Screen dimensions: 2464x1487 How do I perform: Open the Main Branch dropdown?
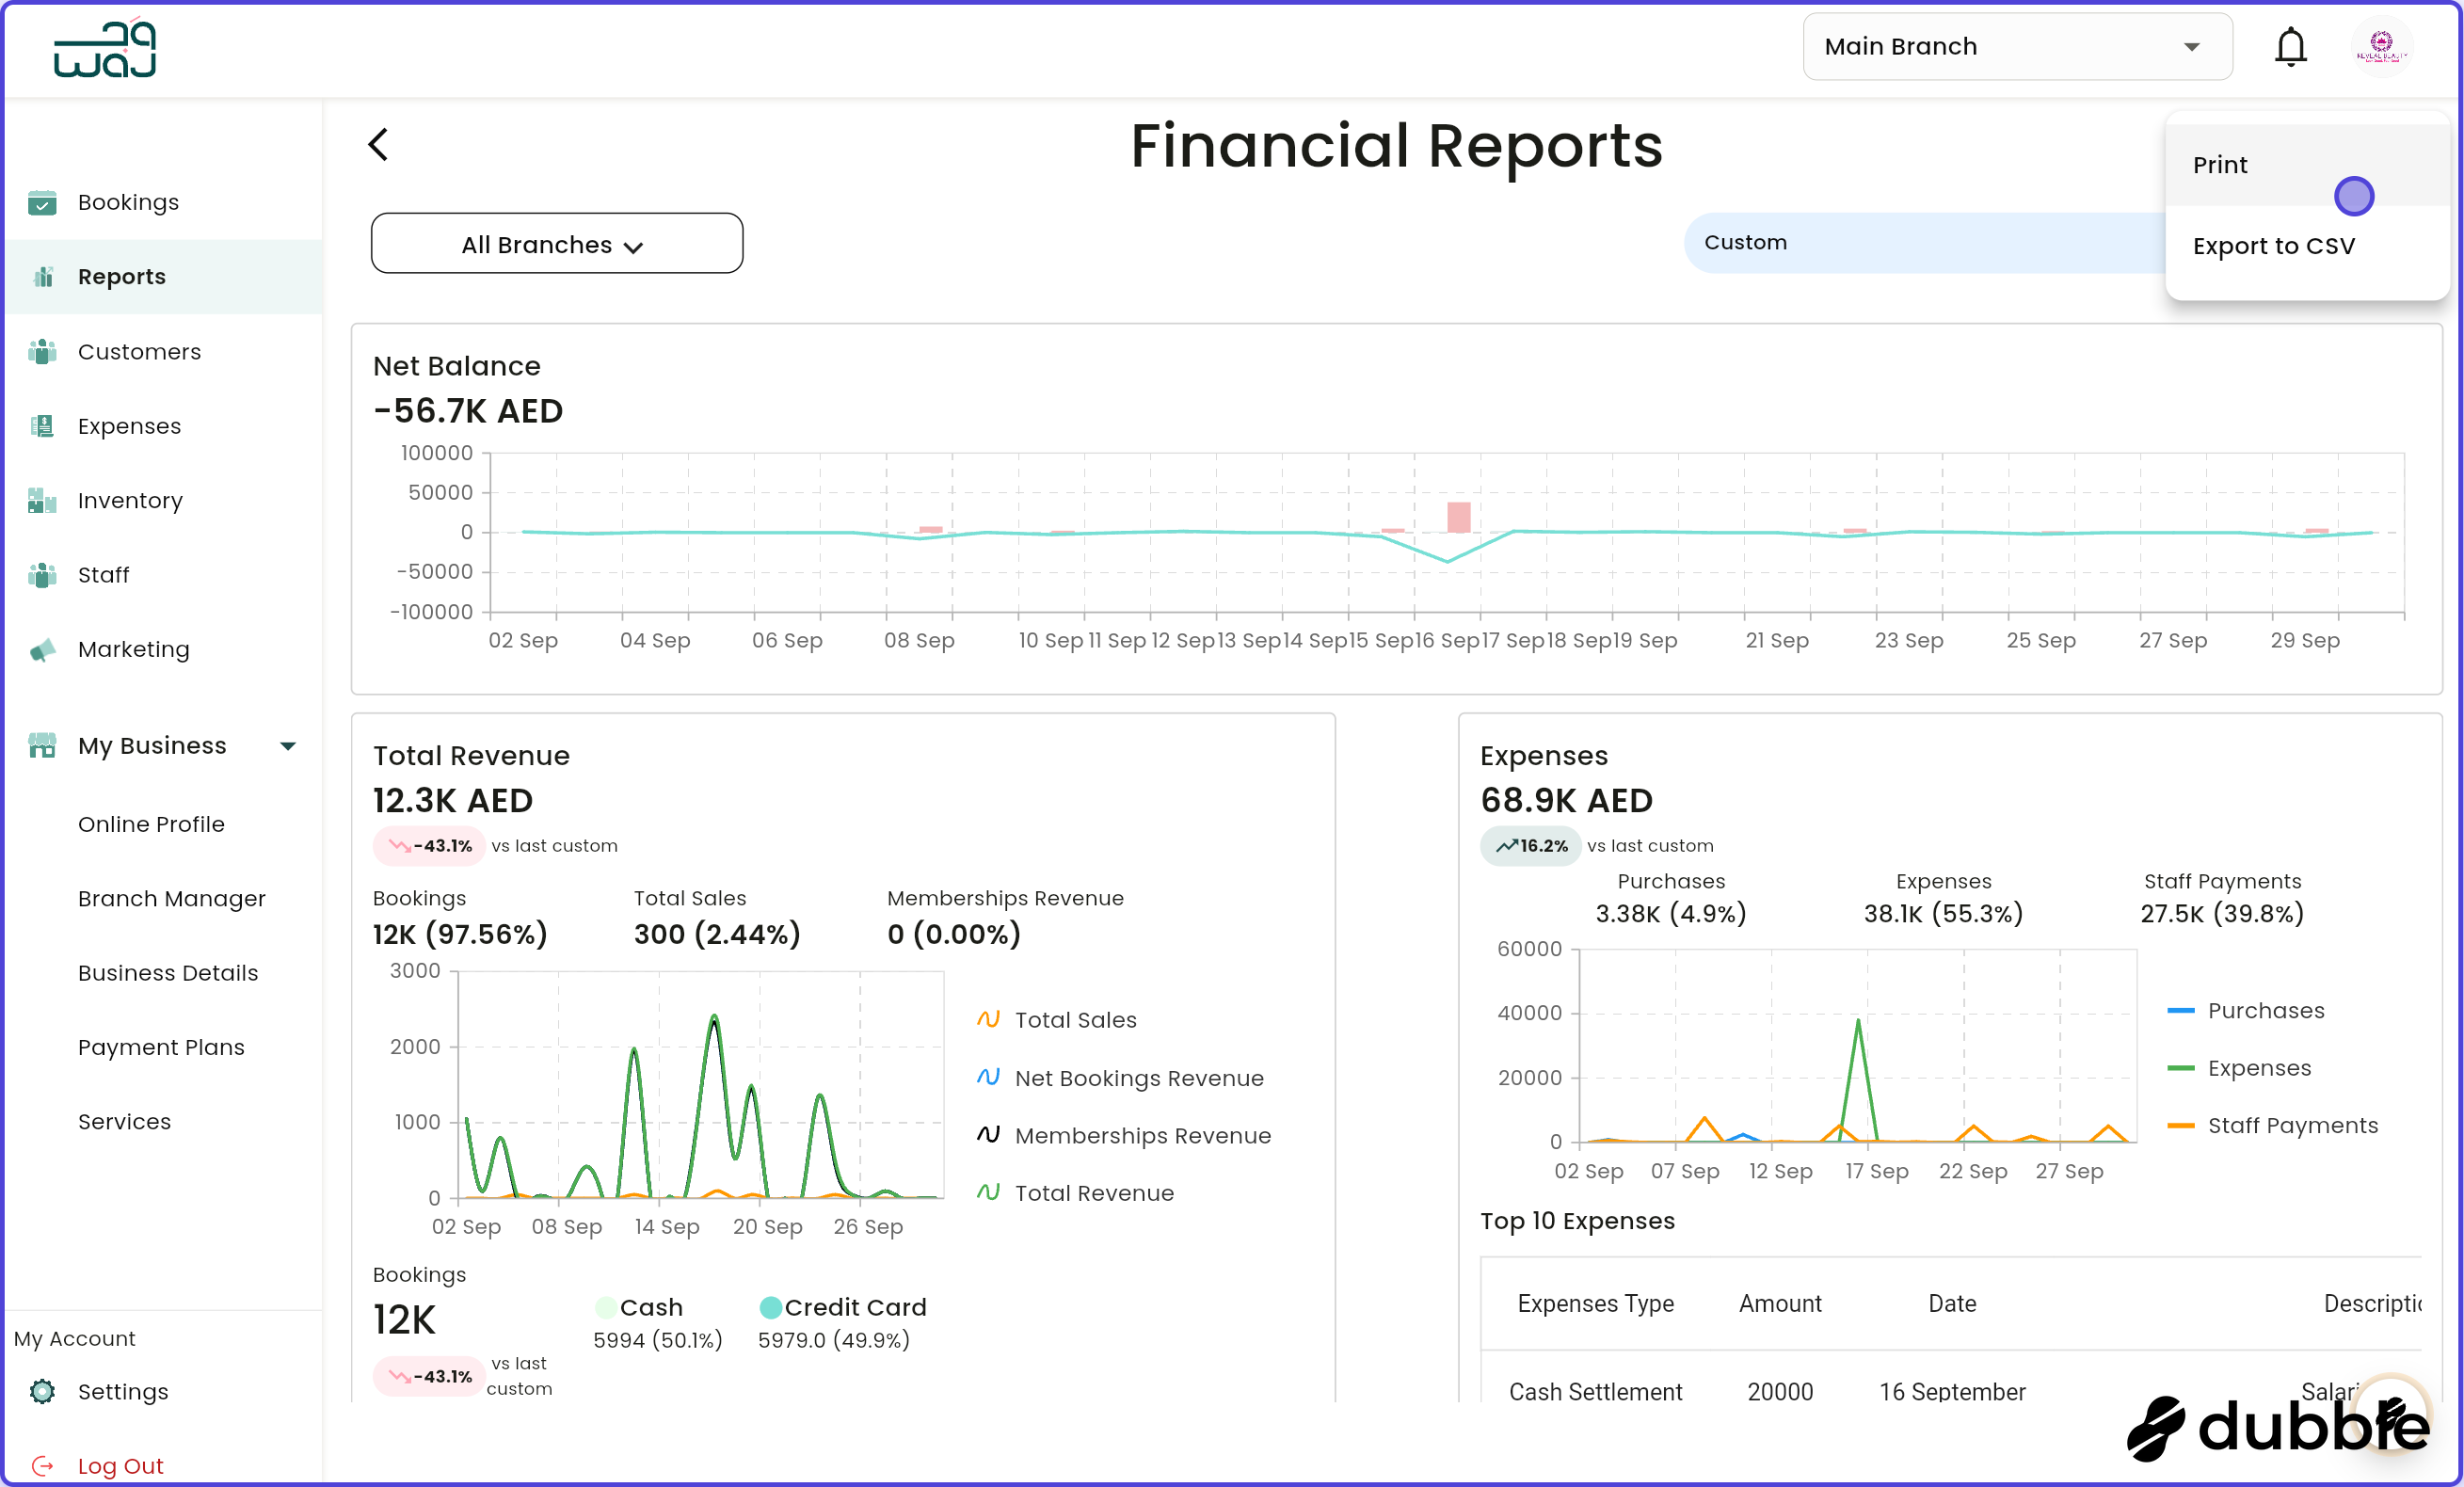pyautogui.click(x=2016, y=46)
